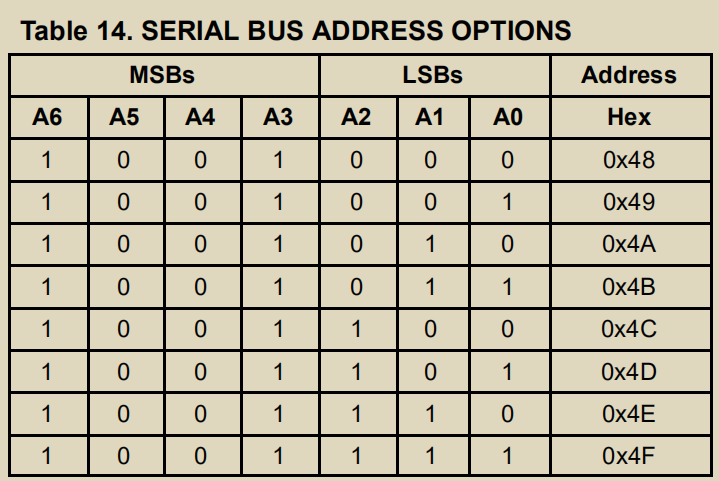This screenshot has height=481, width=719.
Task: Click the A5 column header
Action: pos(126,117)
